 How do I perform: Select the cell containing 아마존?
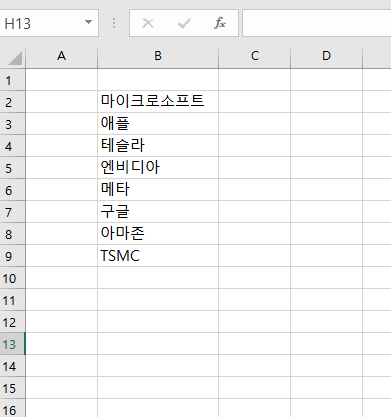tap(158, 233)
